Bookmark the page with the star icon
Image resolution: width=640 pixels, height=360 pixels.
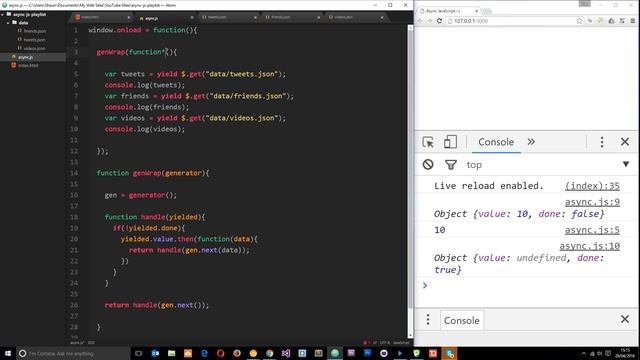(579, 21)
